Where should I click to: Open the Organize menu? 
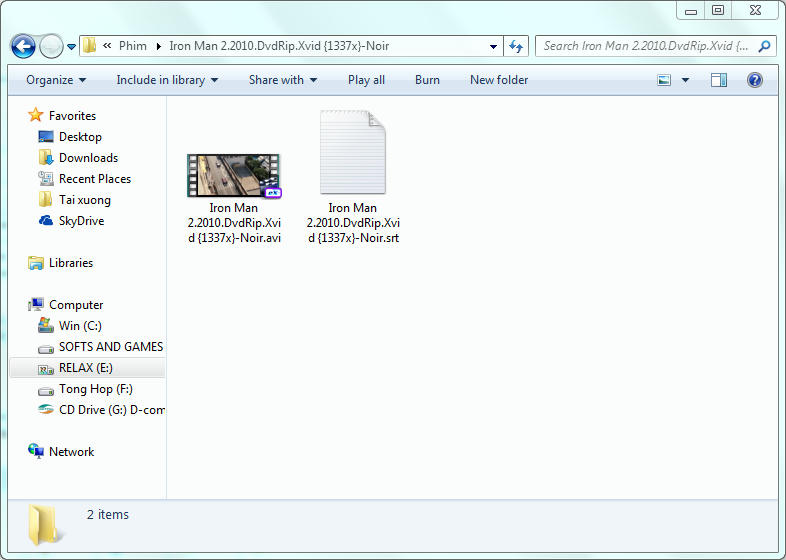(56, 80)
